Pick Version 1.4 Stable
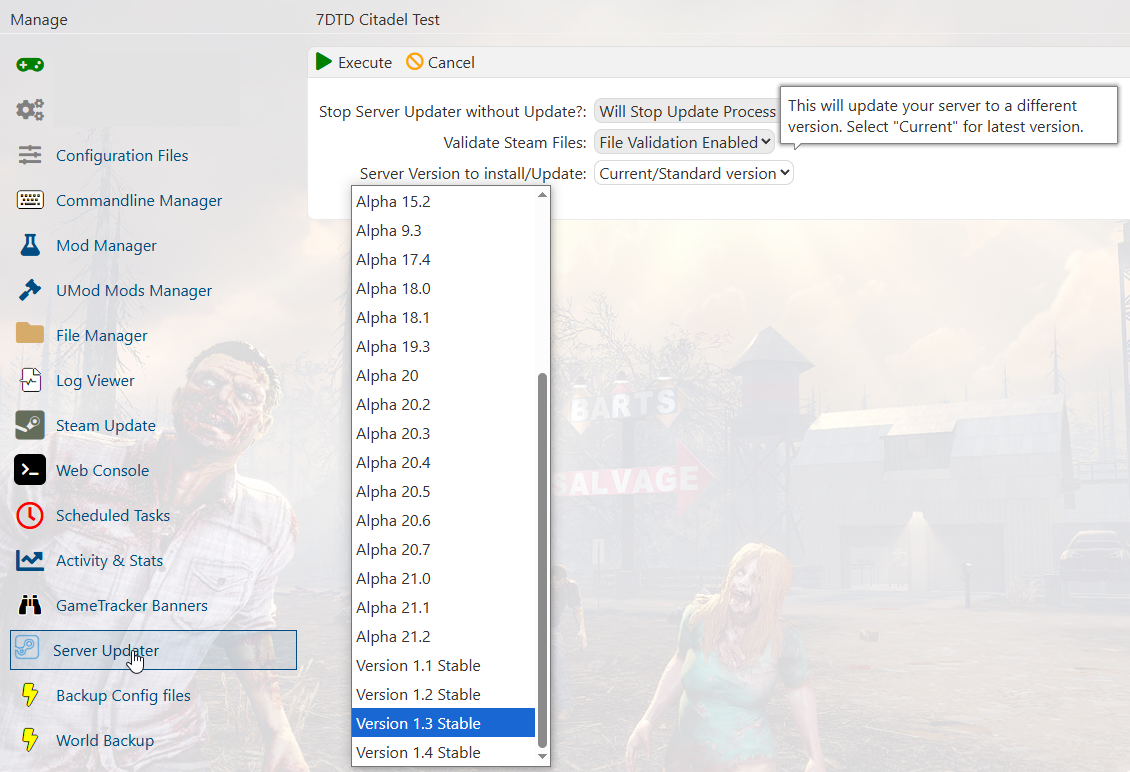Screen dimensions: 1130x772 pyautogui.click(x=443, y=752)
